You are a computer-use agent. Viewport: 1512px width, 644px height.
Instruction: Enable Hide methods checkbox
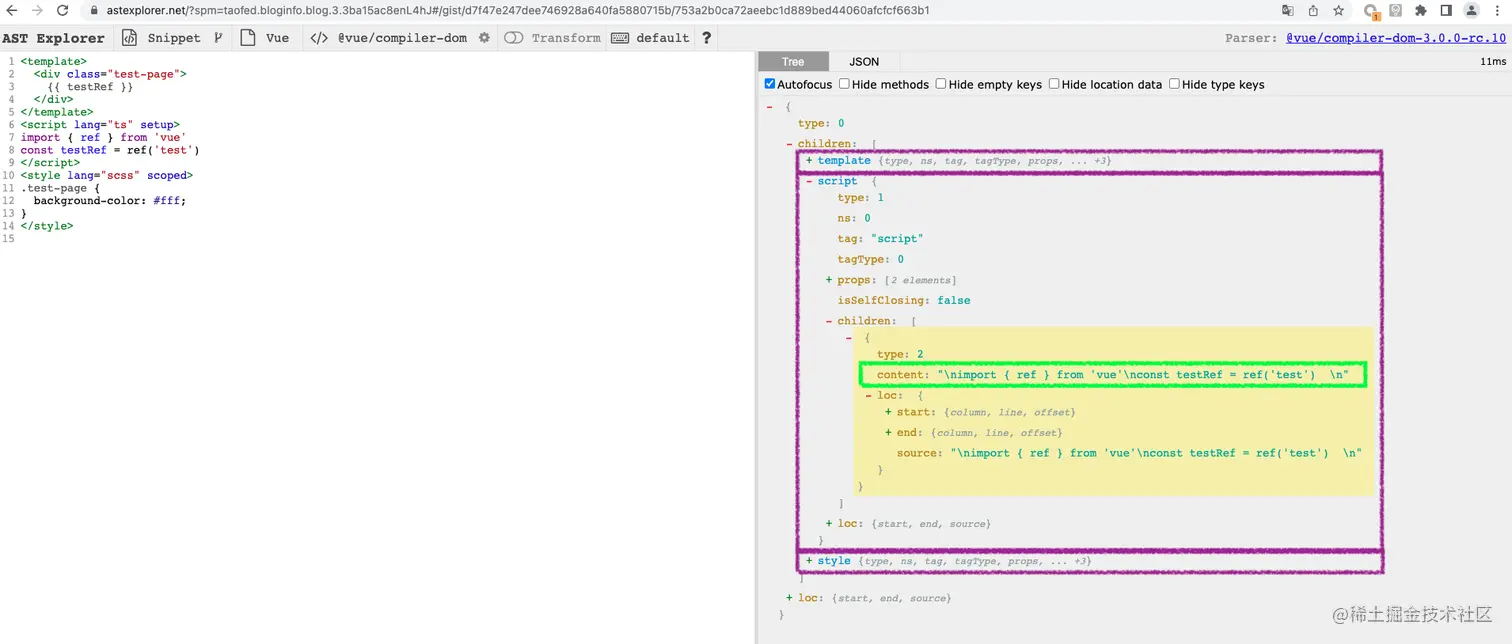click(x=844, y=84)
